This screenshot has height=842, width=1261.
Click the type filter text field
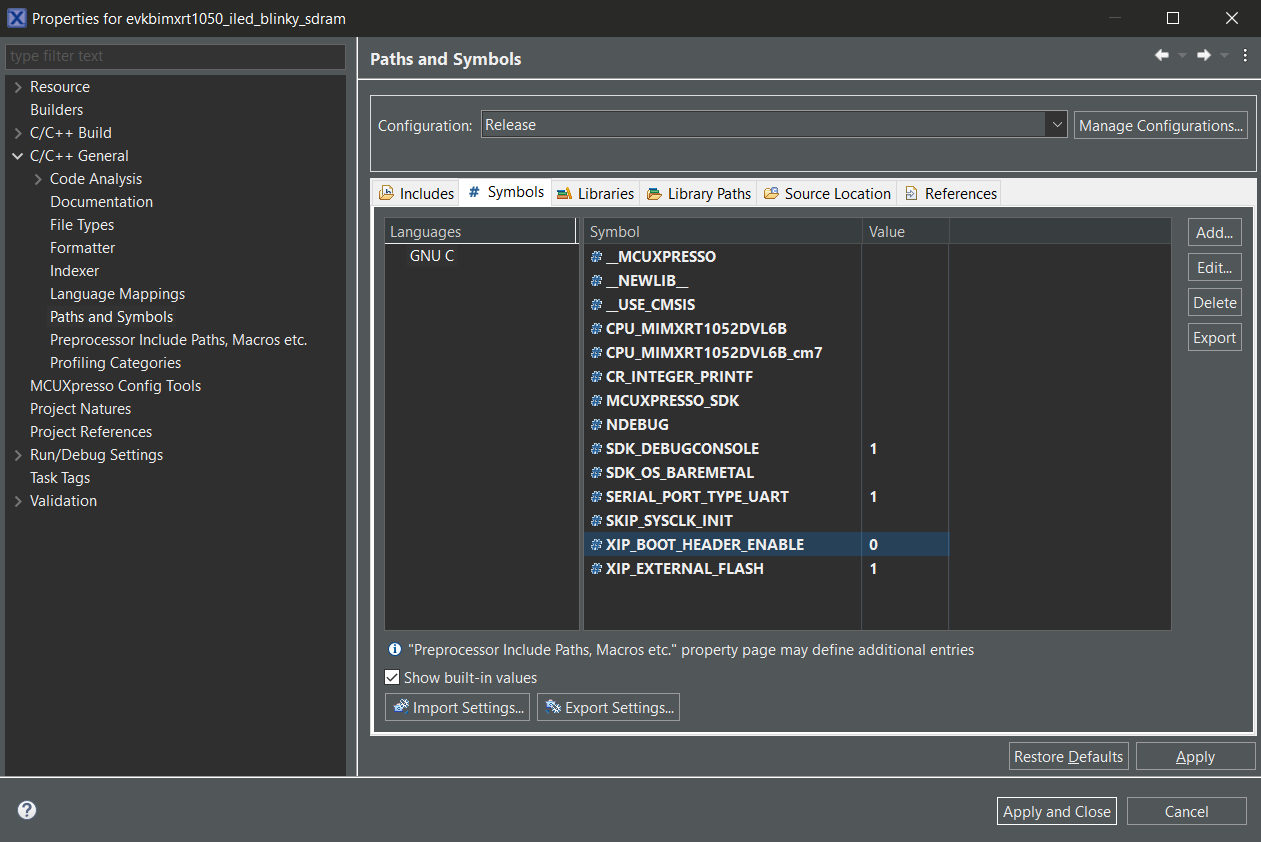[x=176, y=57]
